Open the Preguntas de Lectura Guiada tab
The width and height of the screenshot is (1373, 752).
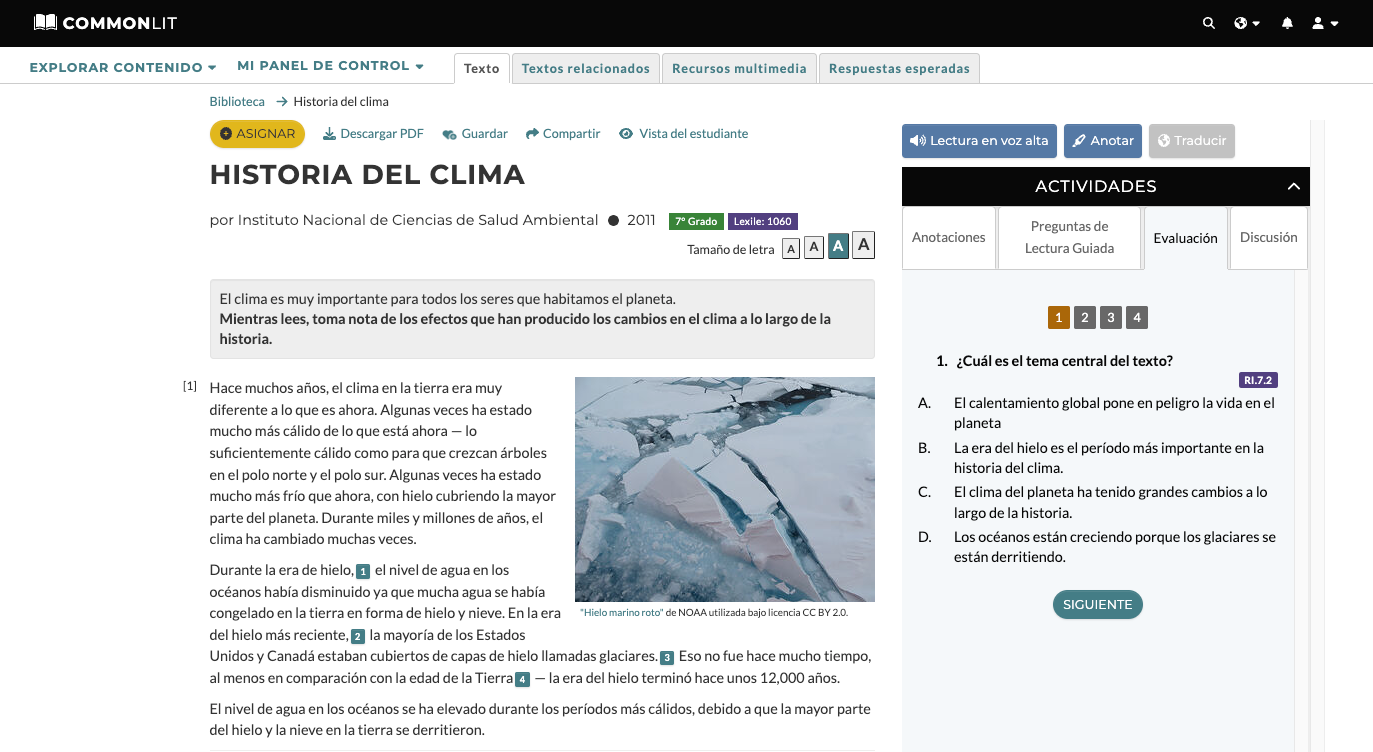[x=1069, y=238]
